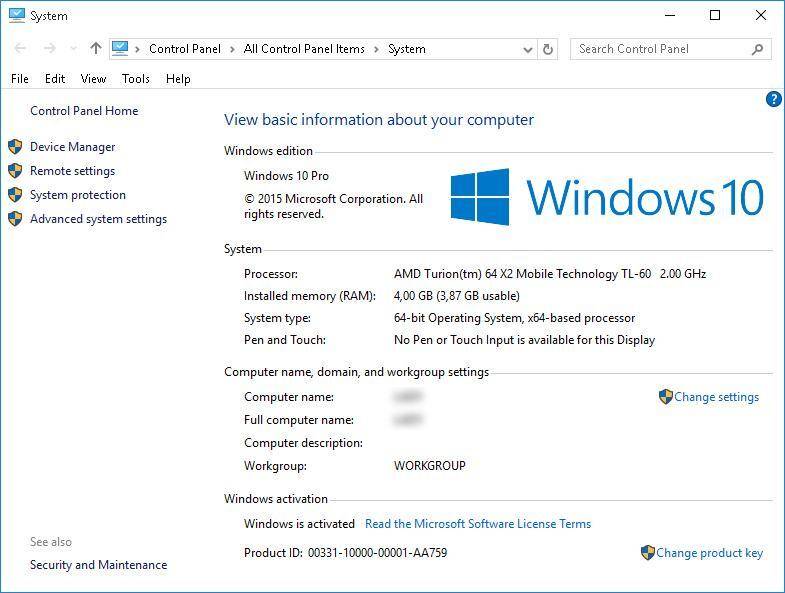Click shield icon beside Device Manager

(x=15, y=147)
